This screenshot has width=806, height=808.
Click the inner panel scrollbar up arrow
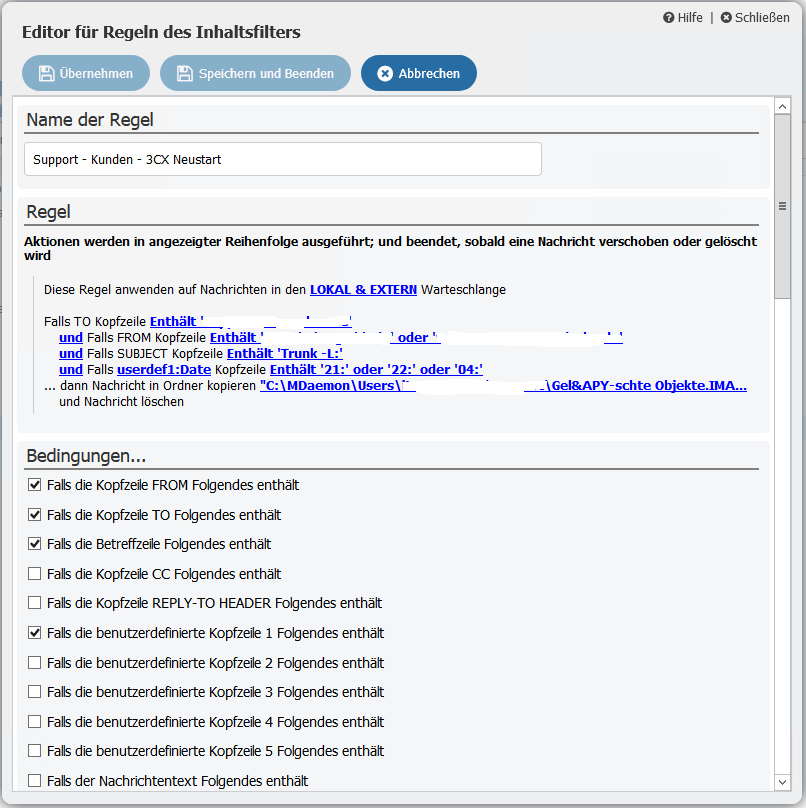pos(782,104)
